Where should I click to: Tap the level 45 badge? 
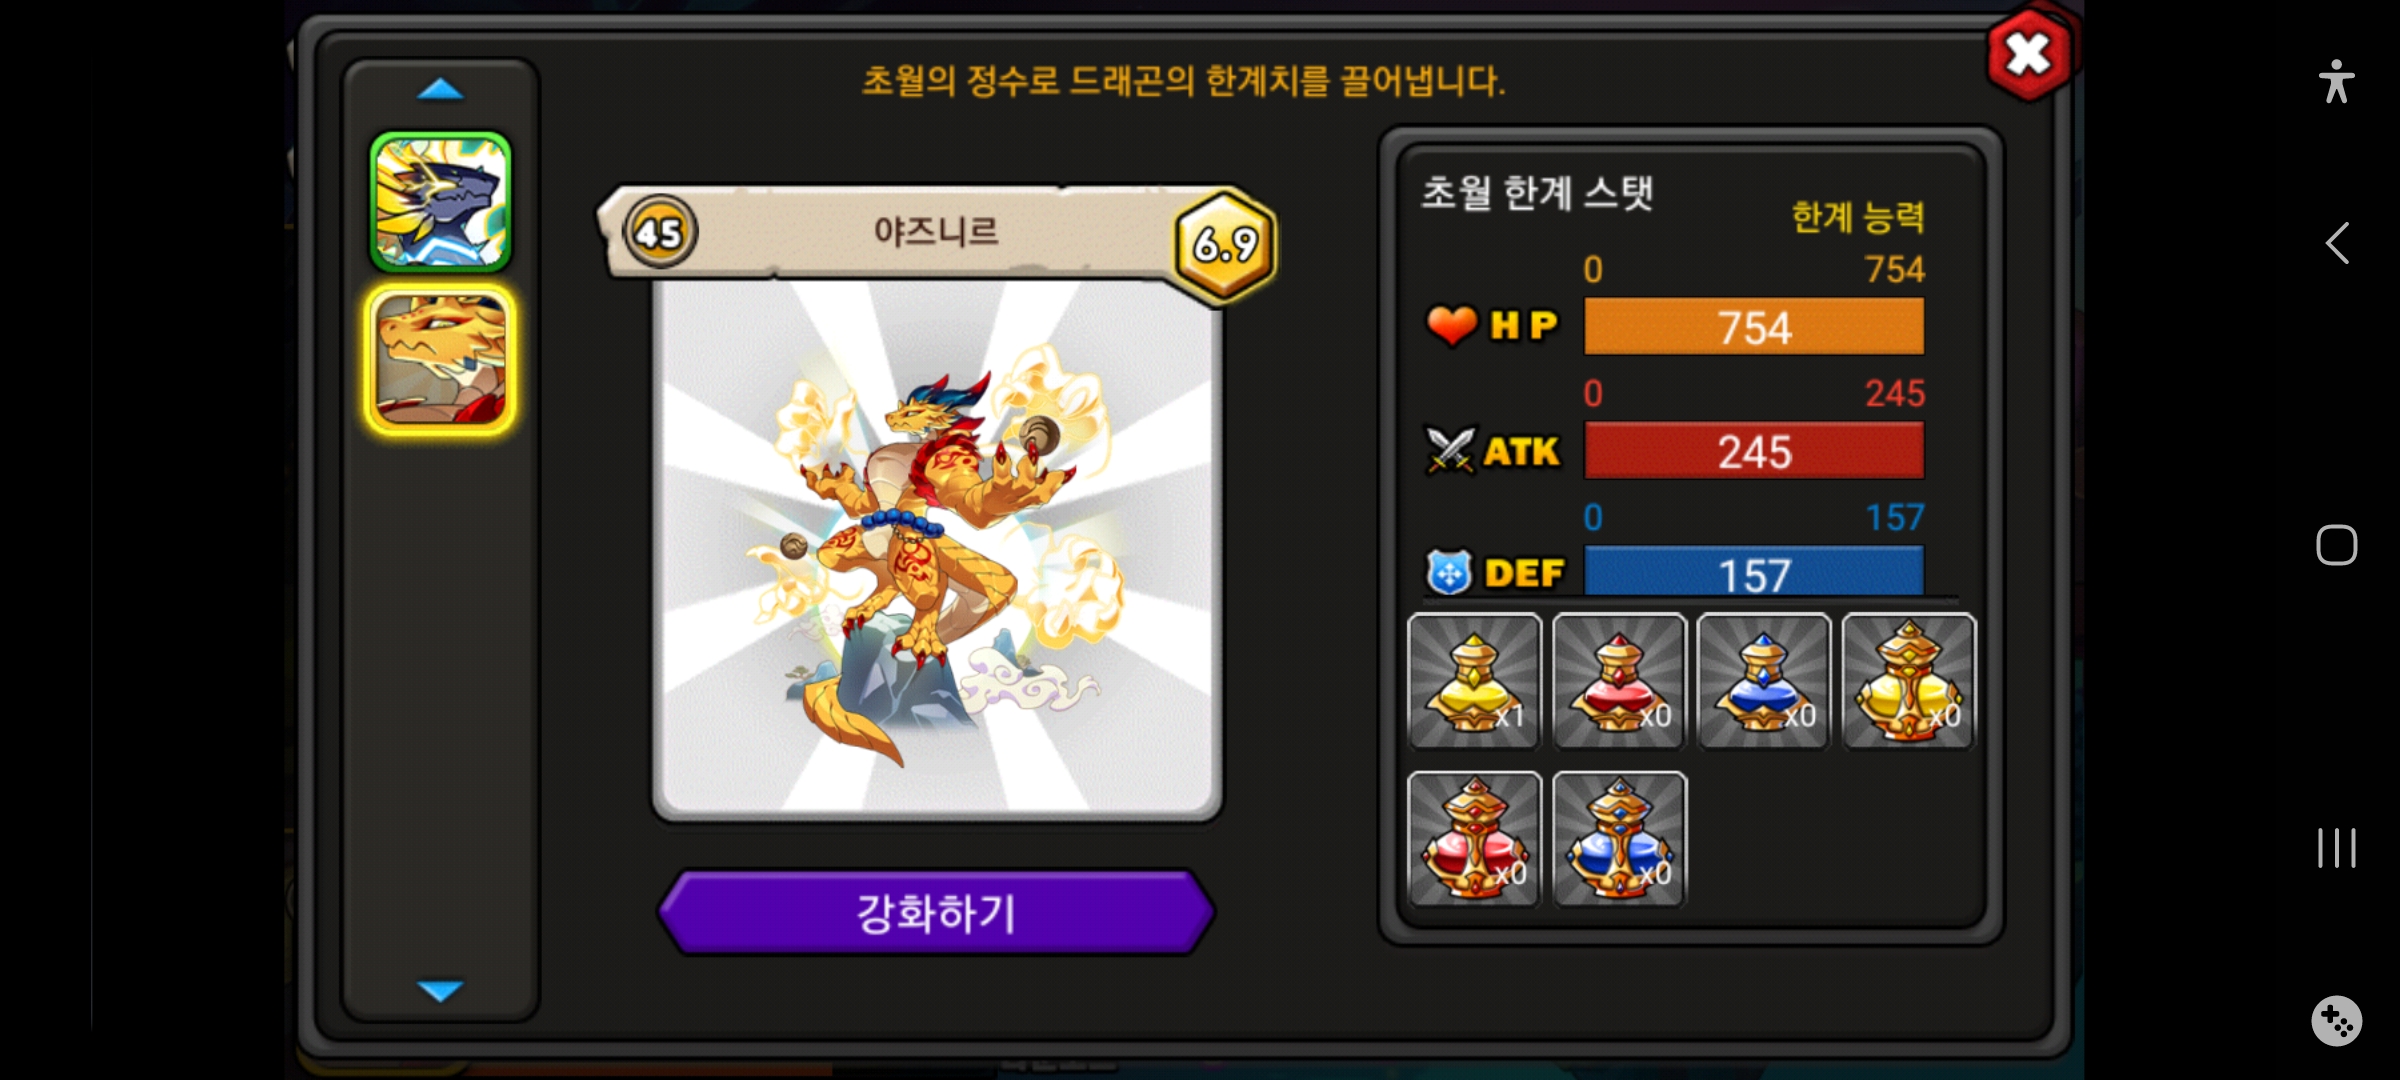[659, 233]
